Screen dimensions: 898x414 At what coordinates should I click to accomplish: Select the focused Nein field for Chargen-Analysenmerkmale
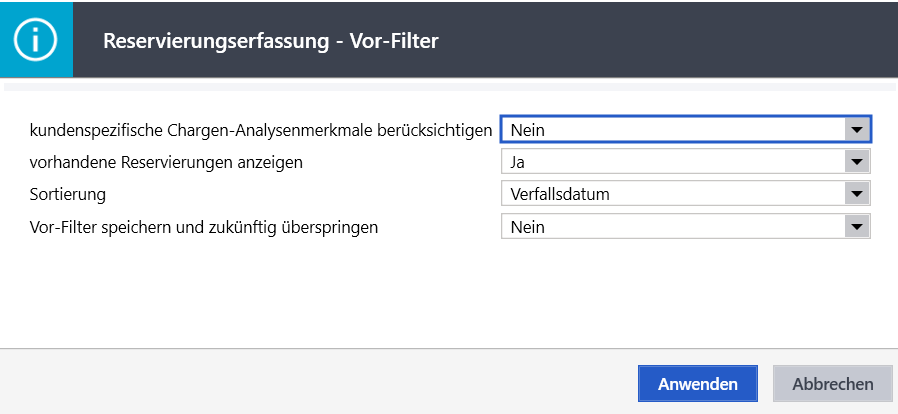pos(672,129)
